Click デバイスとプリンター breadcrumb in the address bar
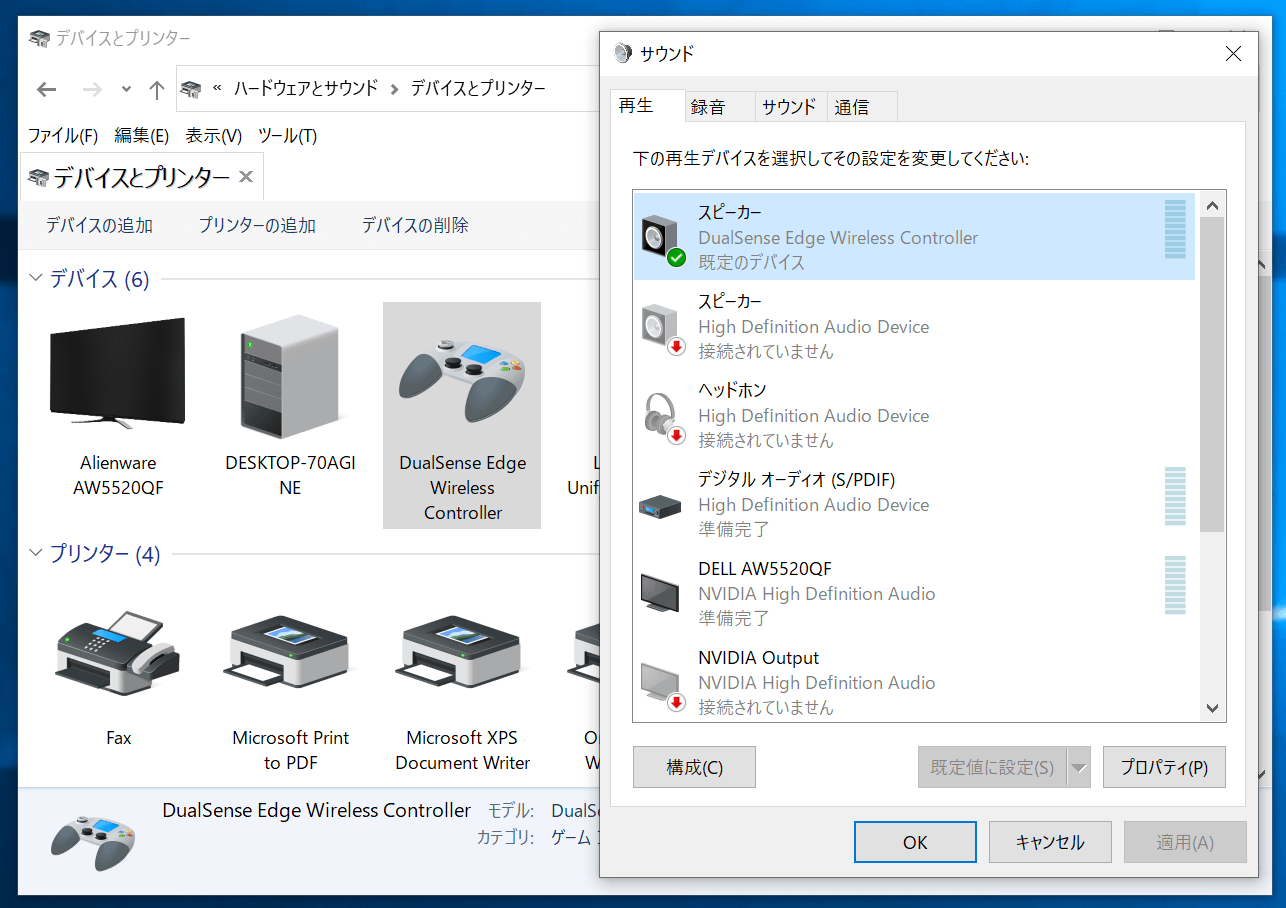This screenshot has width=1286, height=908. 478,88
